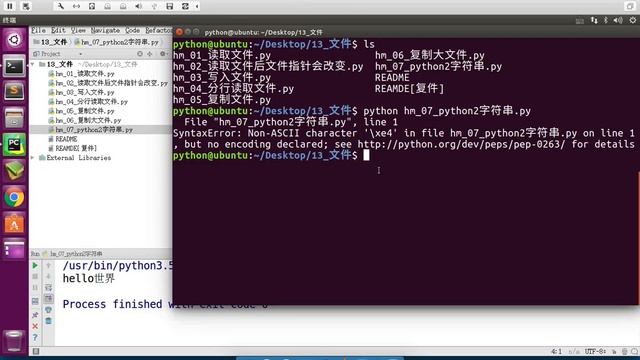640x360 pixels.
Task: Expand External Libraries node
Action: click(x=33, y=158)
